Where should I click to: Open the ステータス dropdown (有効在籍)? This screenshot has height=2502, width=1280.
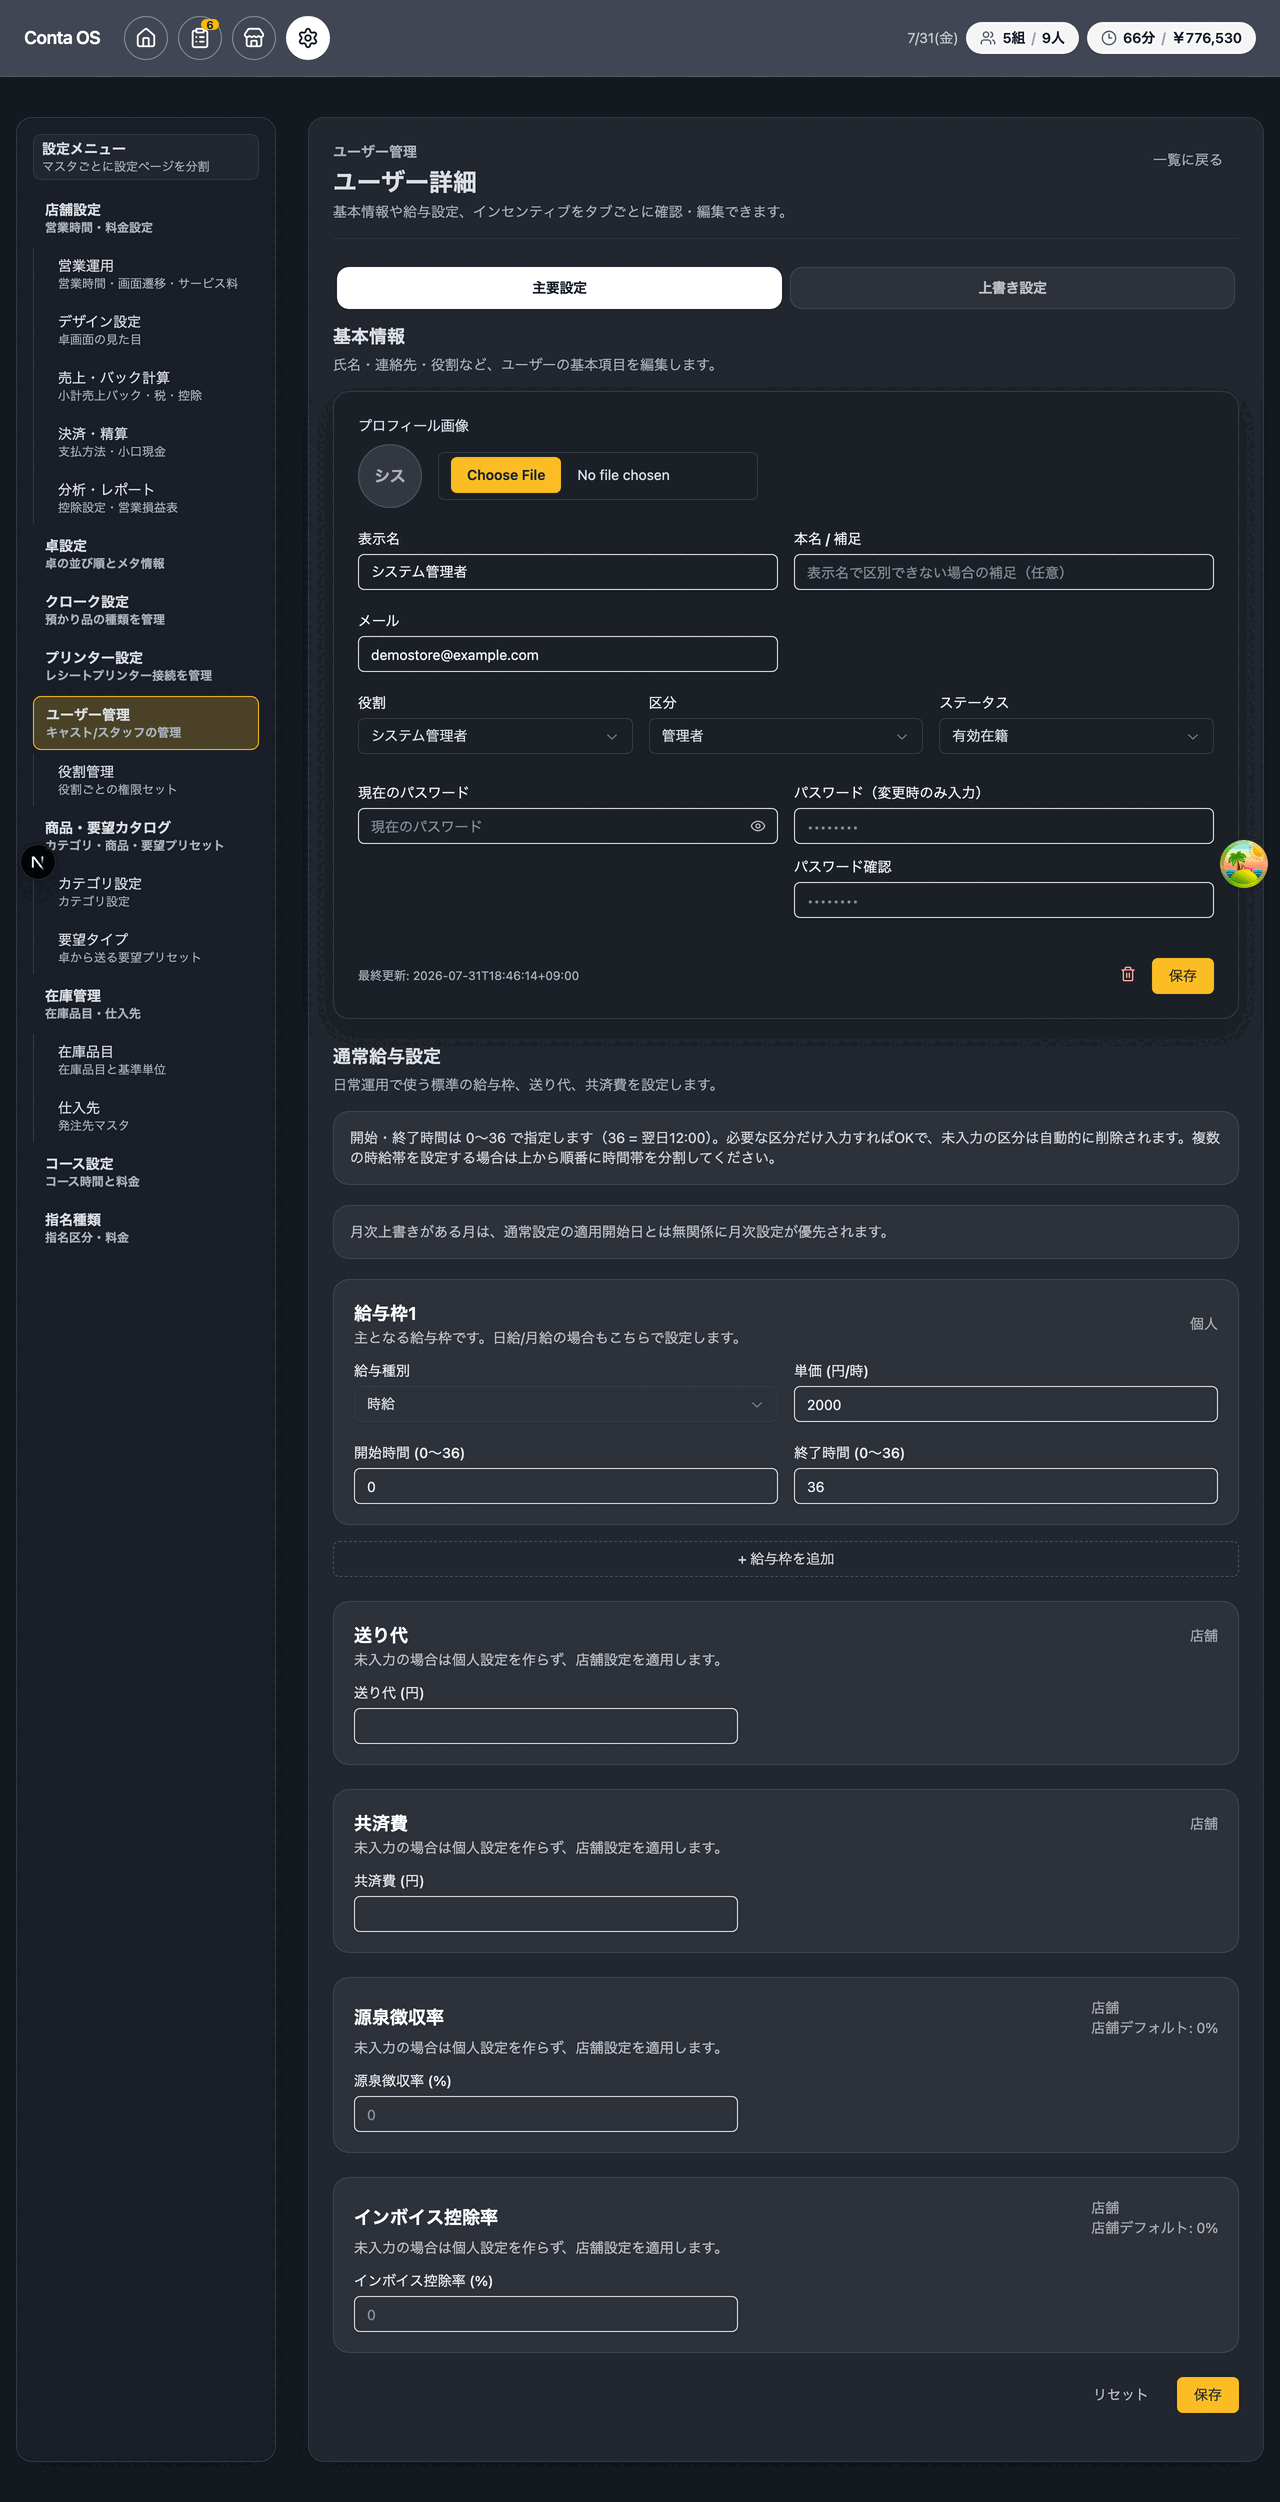click(1076, 736)
